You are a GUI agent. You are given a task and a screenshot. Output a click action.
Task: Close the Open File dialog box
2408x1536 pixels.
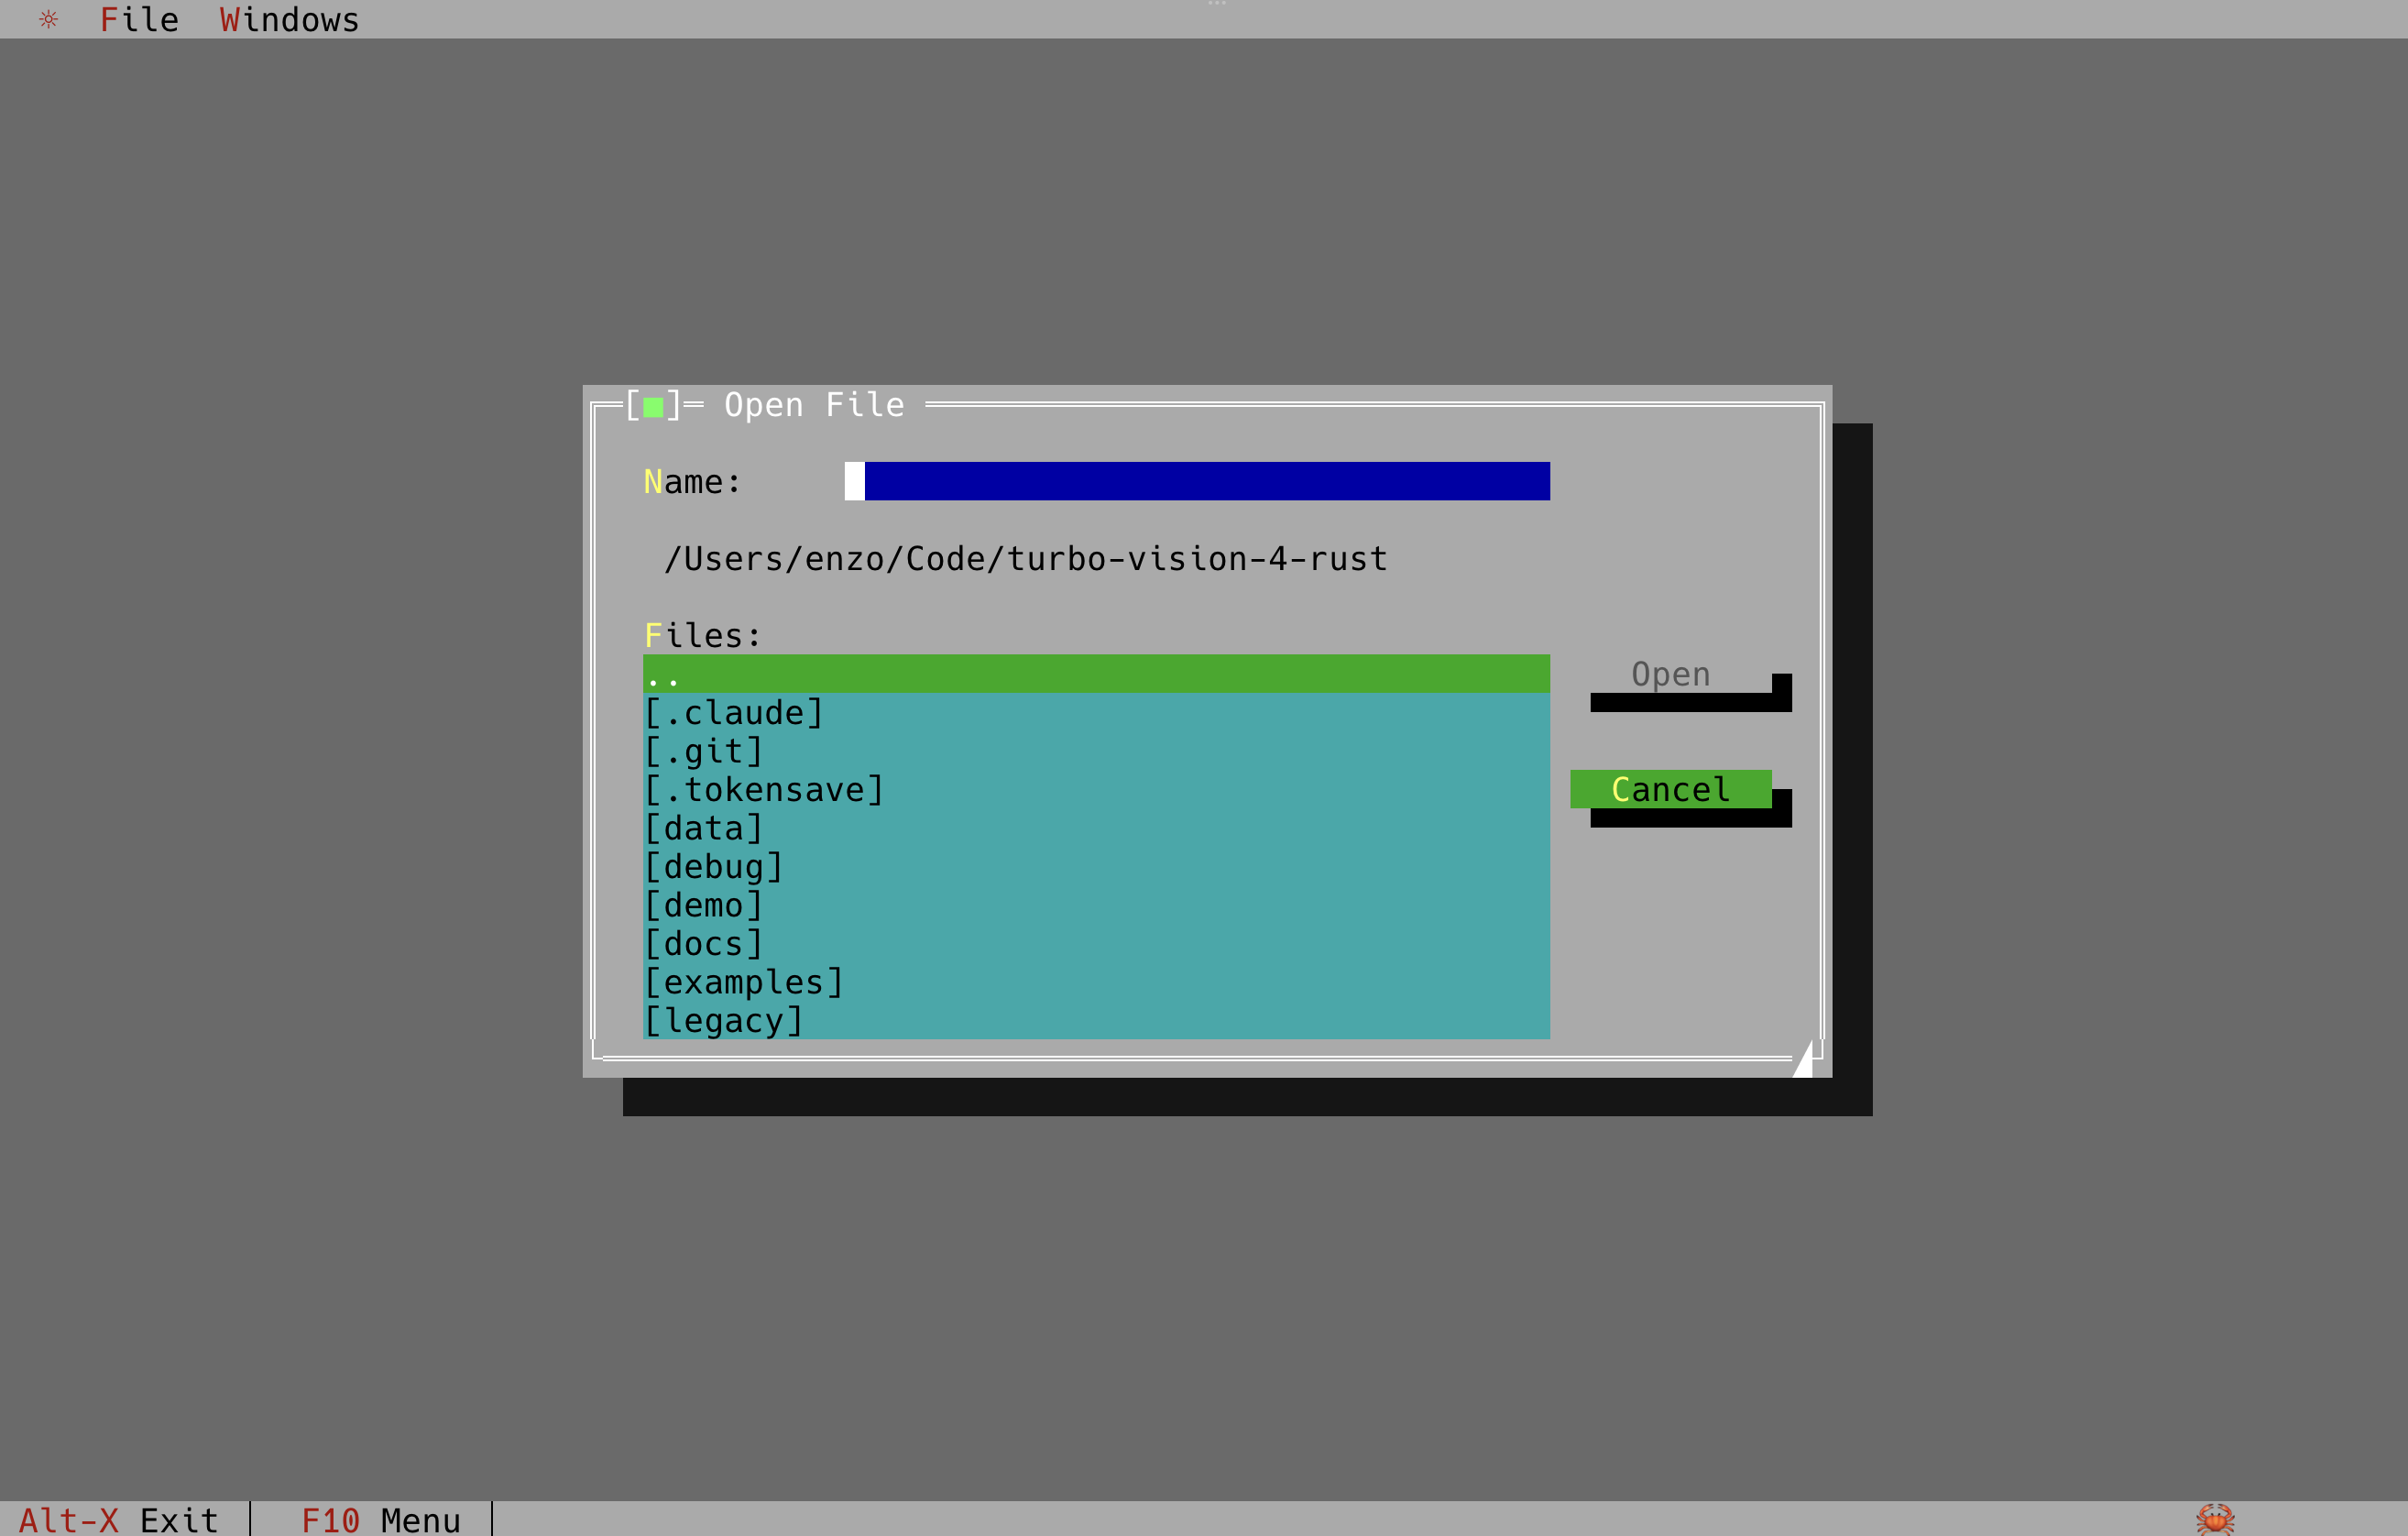click(653, 405)
